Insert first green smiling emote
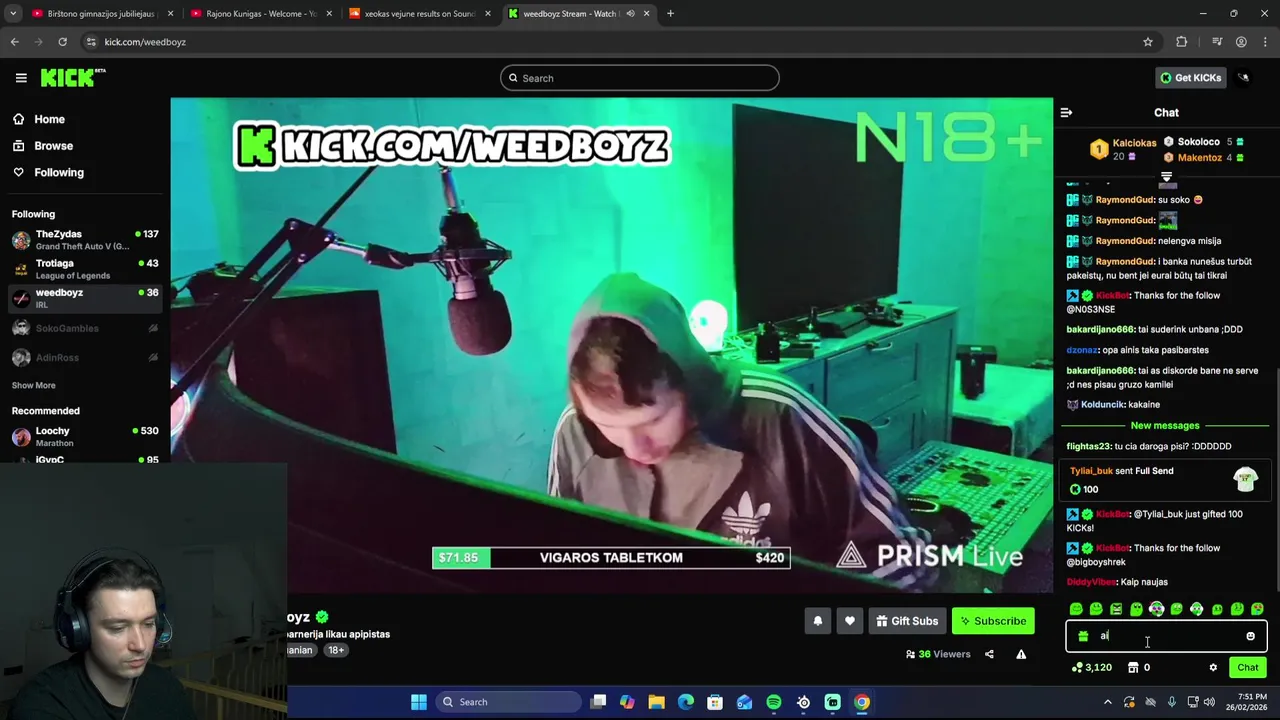This screenshot has width=1280, height=720. pos(1076,609)
